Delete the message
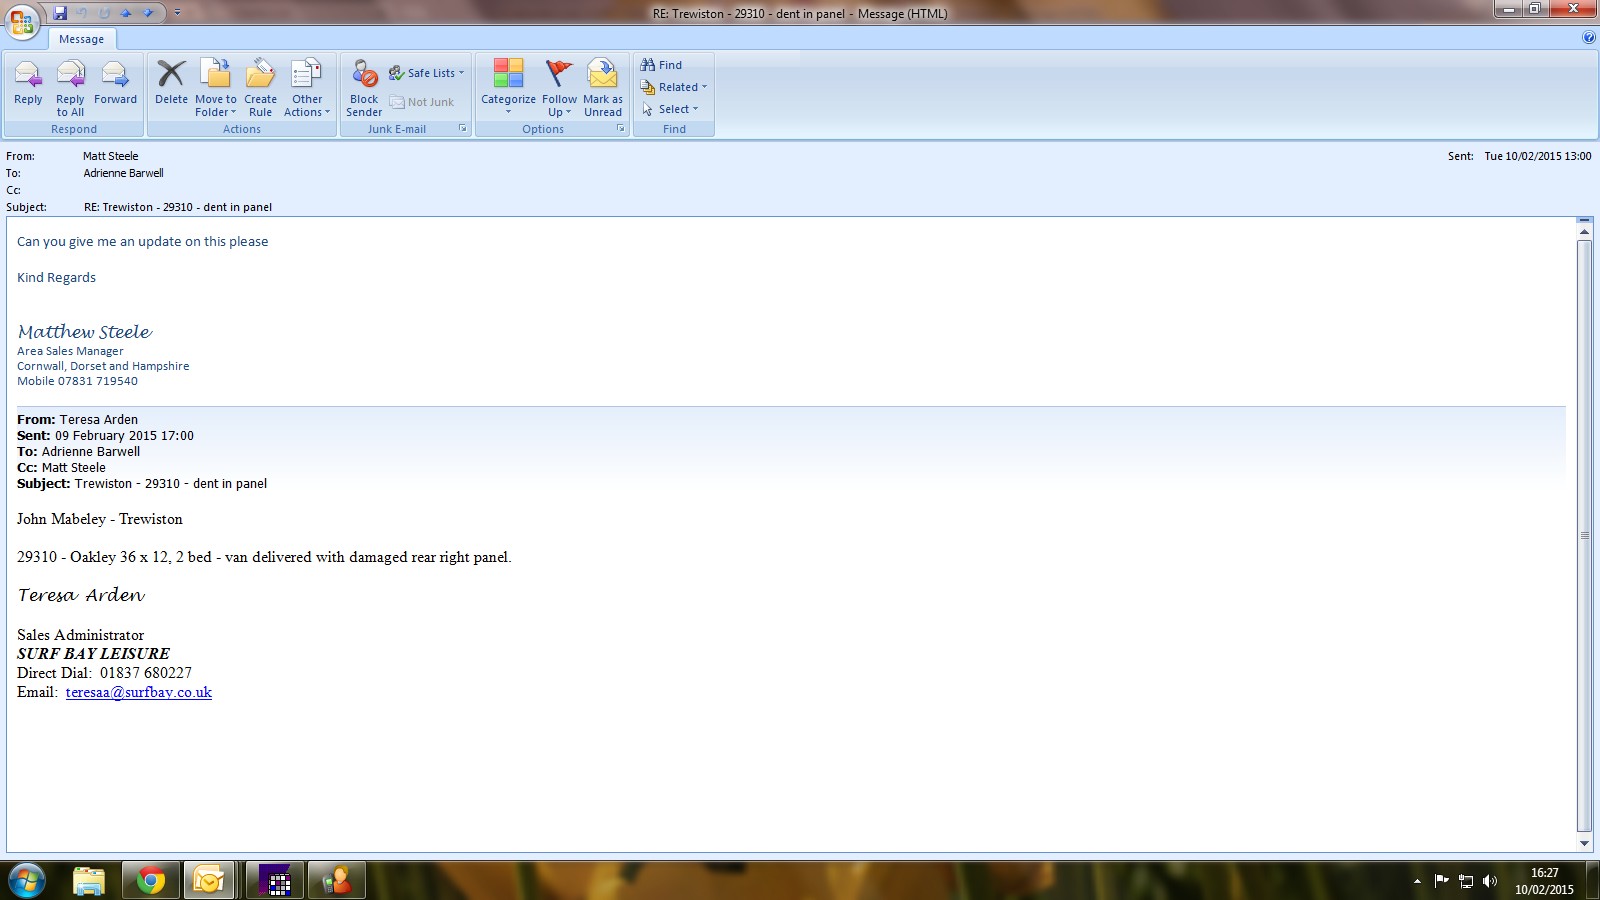The image size is (1600, 900). [x=171, y=84]
